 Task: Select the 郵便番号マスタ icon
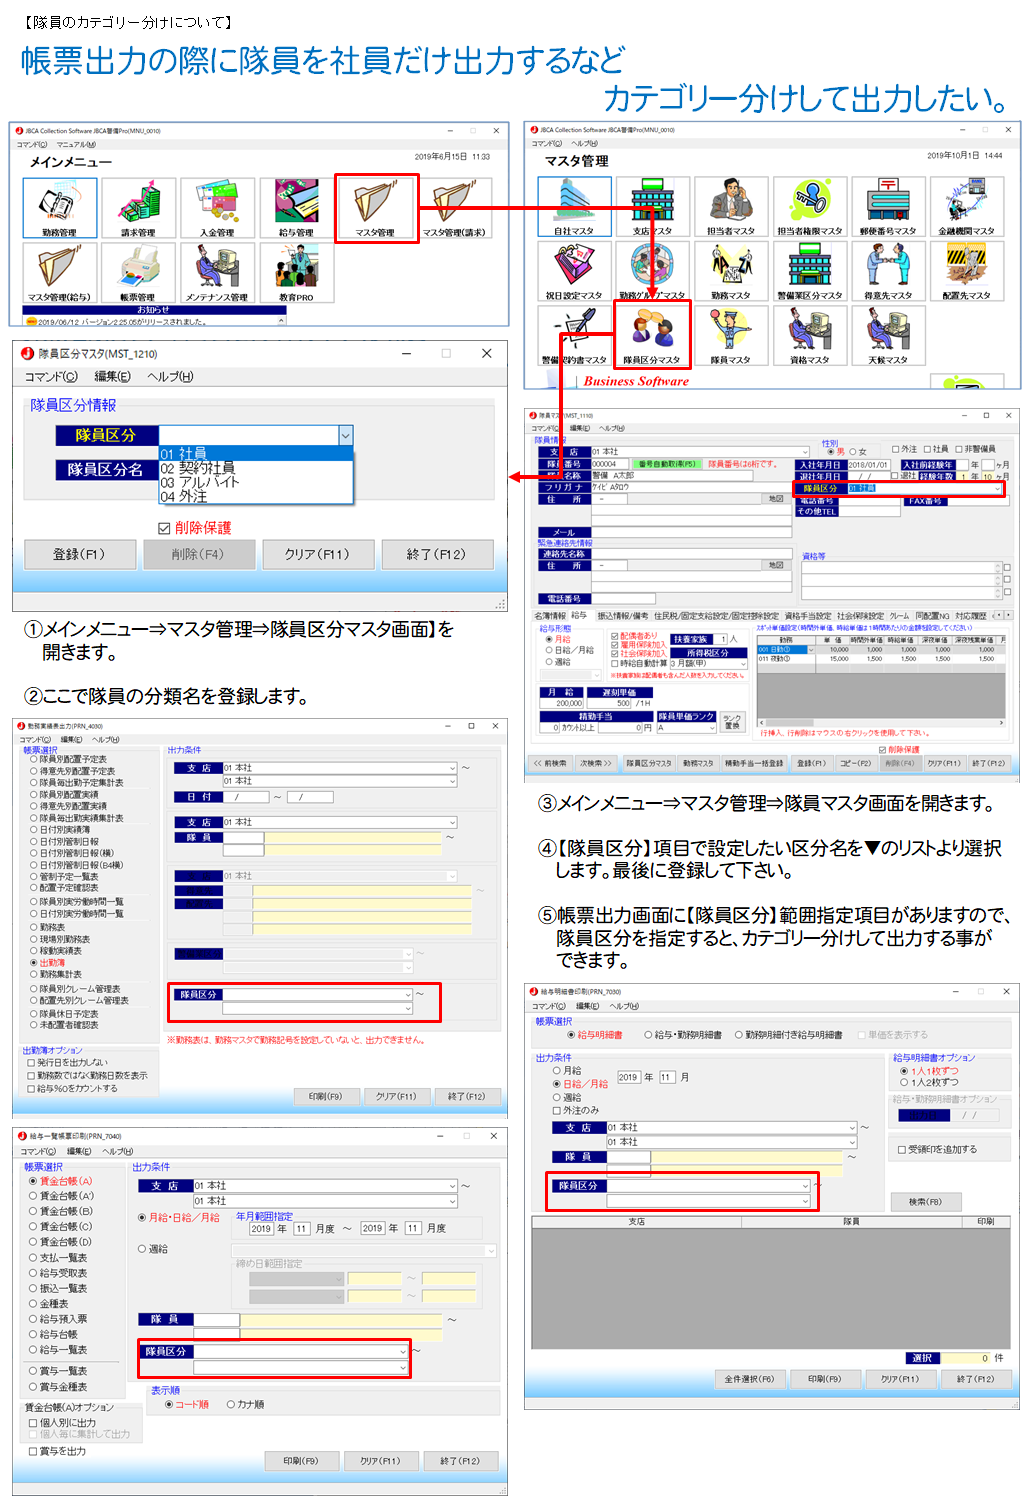pyautogui.click(x=888, y=205)
